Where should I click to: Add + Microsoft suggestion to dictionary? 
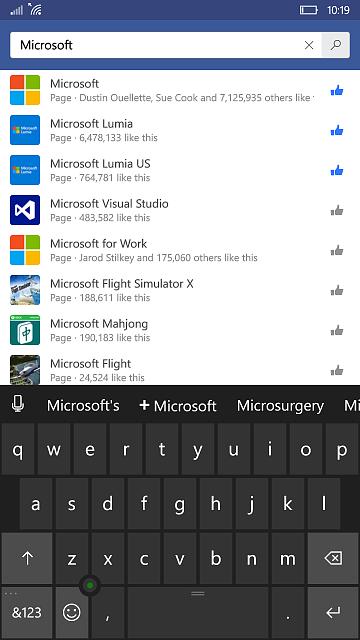pos(178,406)
